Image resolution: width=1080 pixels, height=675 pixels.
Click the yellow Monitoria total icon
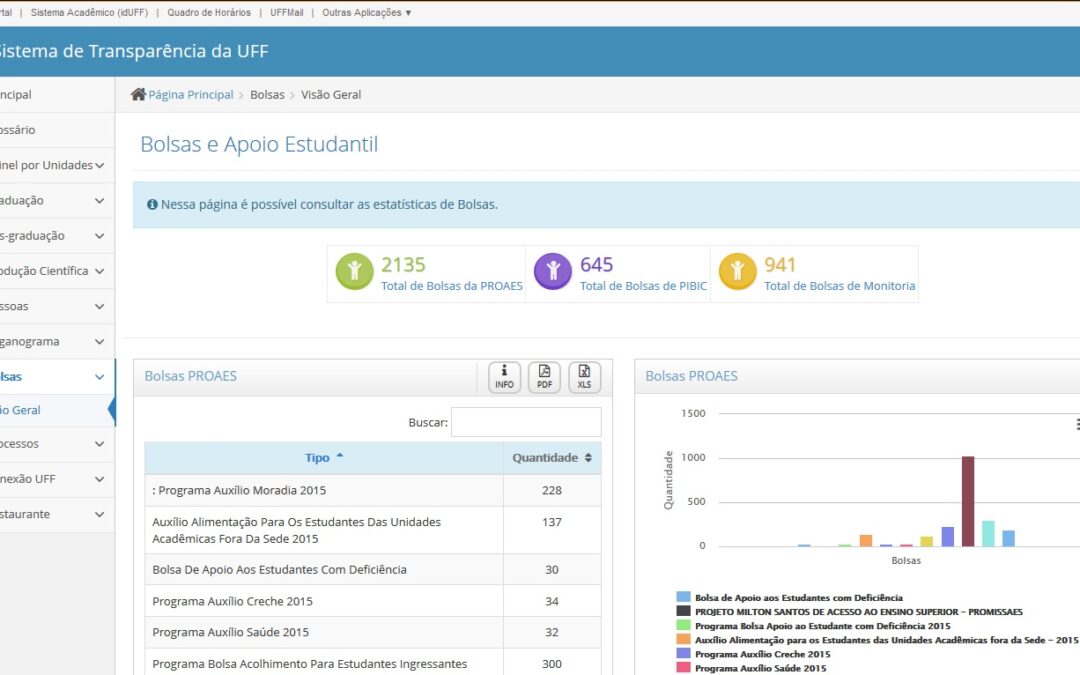click(737, 272)
